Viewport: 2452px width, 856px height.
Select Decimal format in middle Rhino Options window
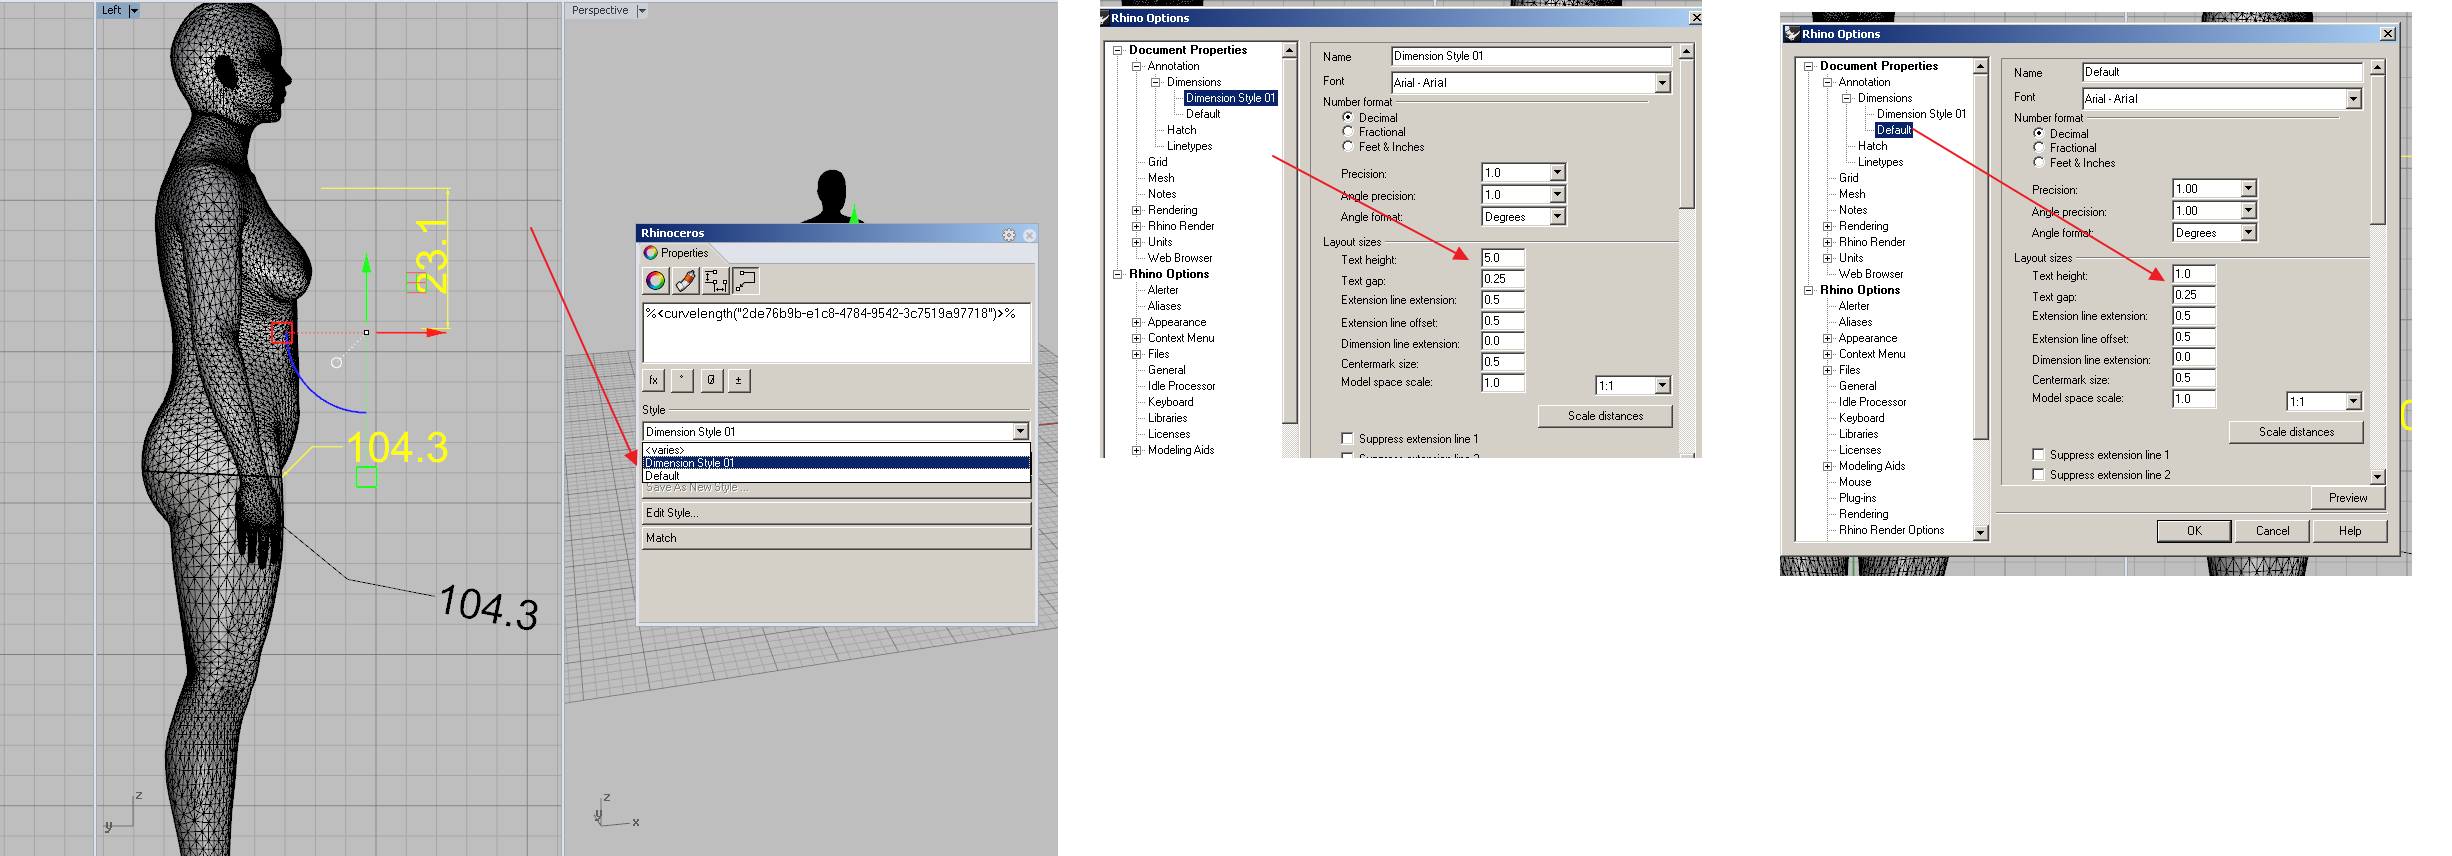[x=1348, y=117]
